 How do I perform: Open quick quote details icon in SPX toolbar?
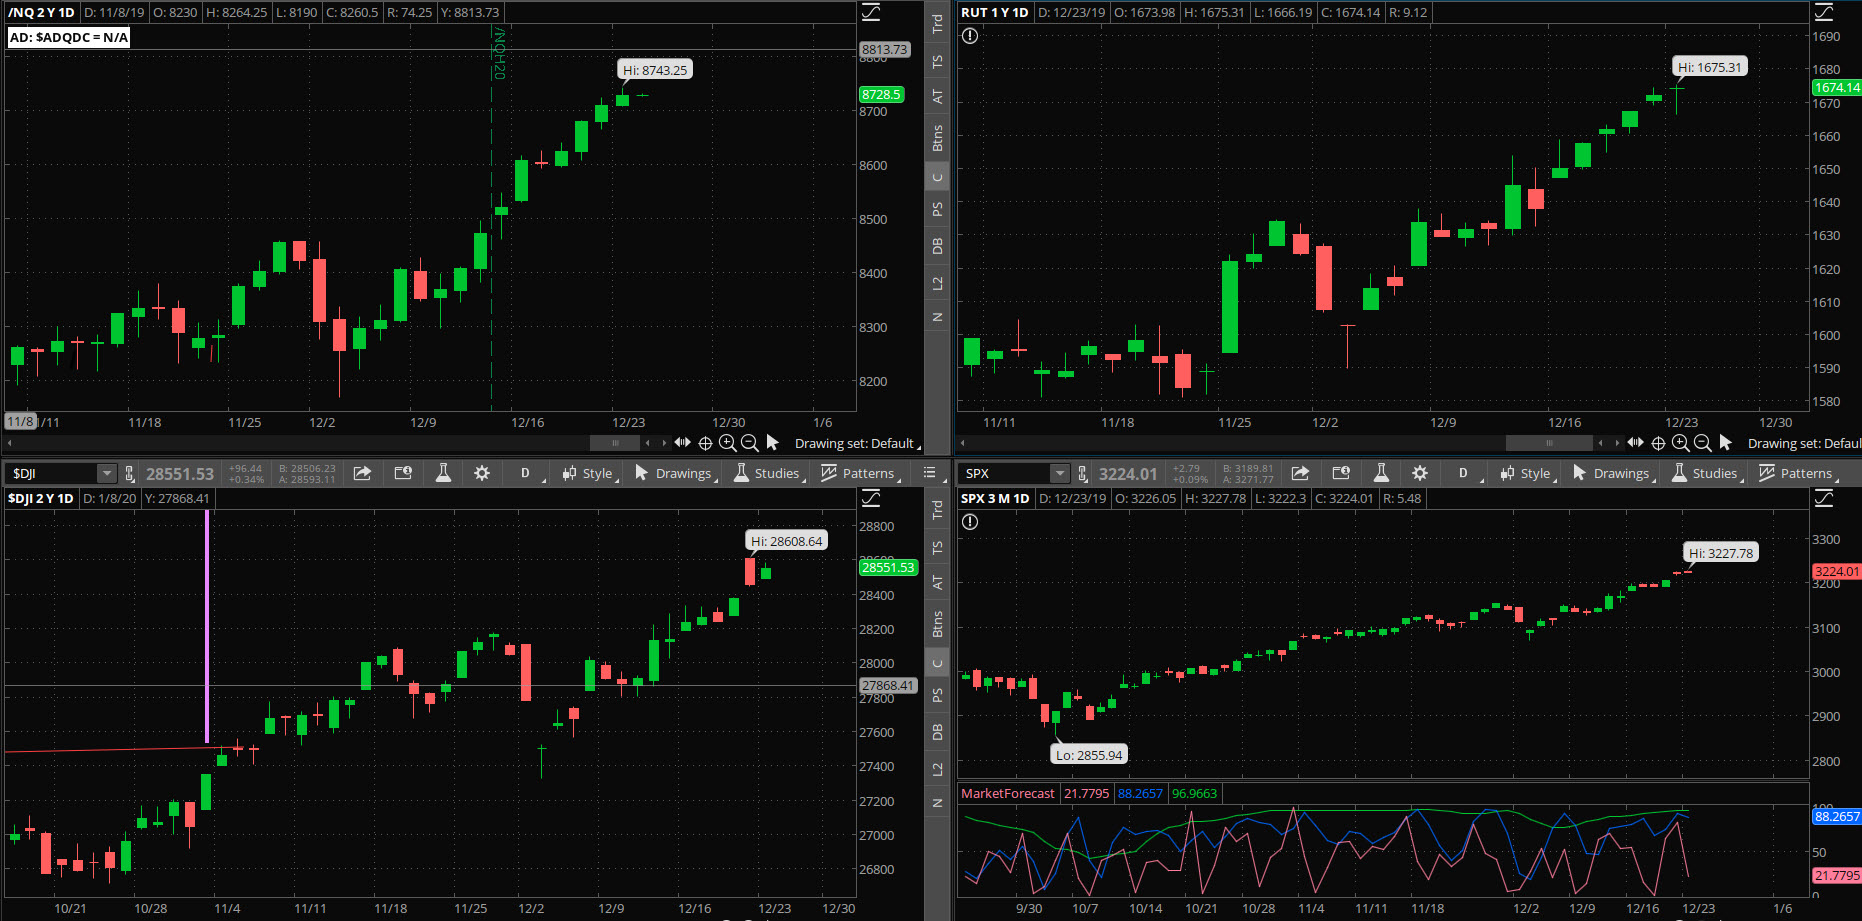click(1341, 473)
